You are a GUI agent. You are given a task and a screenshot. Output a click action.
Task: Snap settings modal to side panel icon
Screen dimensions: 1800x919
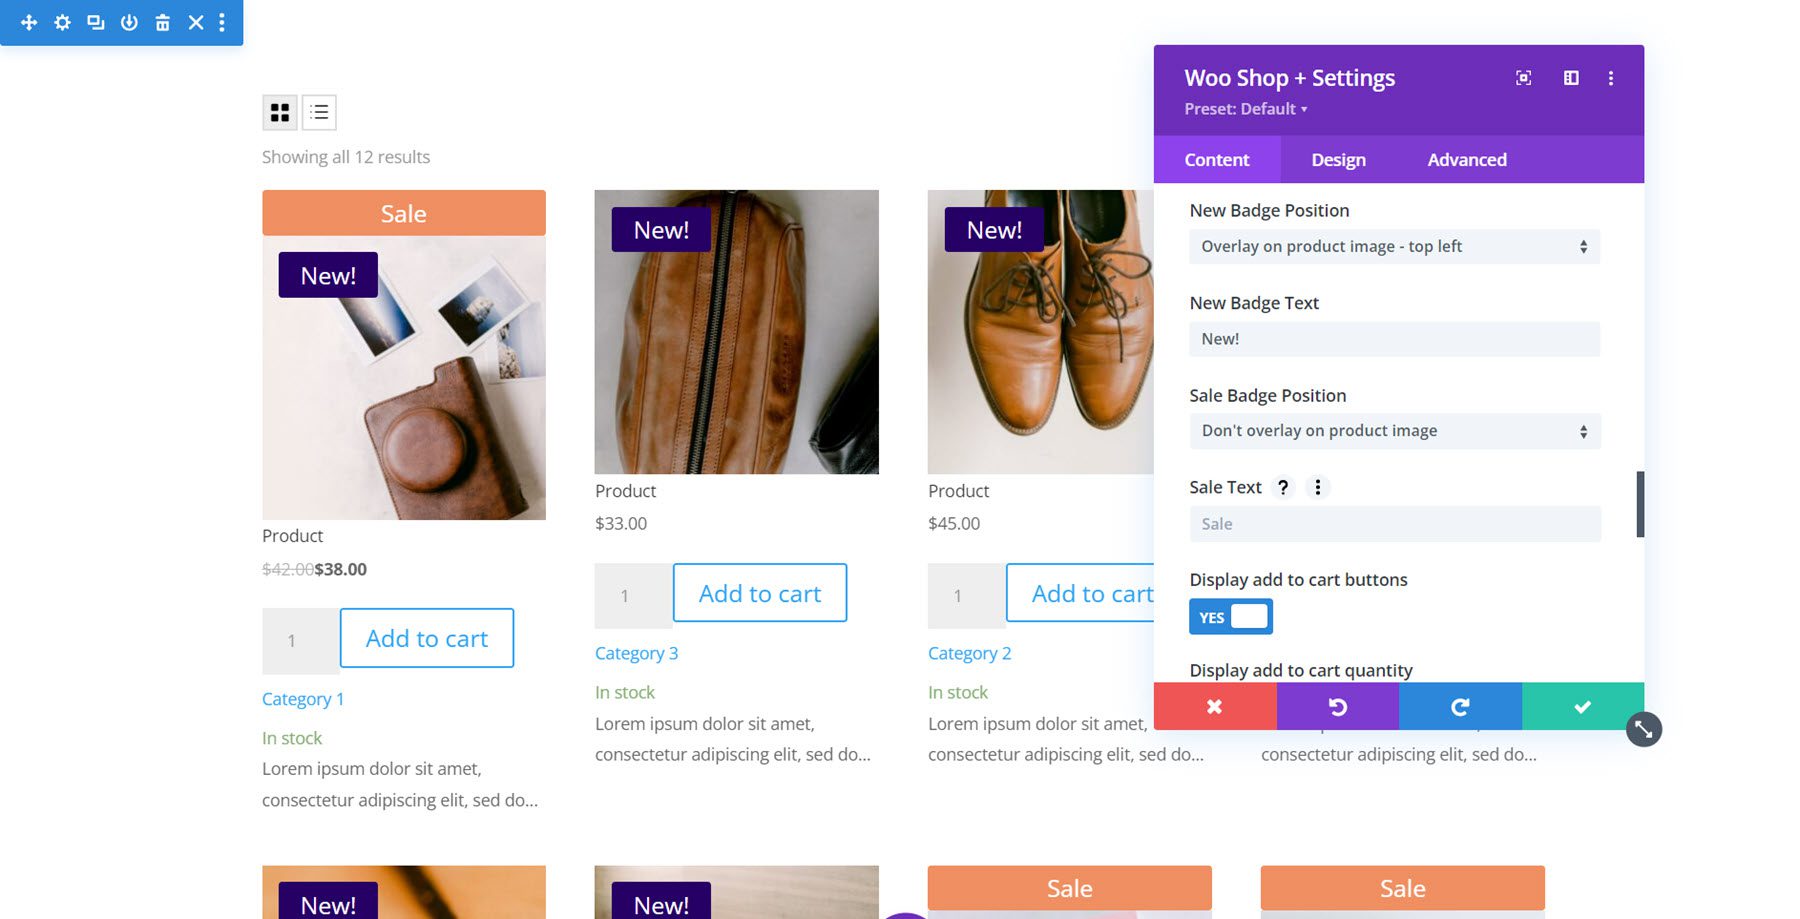click(x=1570, y=77)
